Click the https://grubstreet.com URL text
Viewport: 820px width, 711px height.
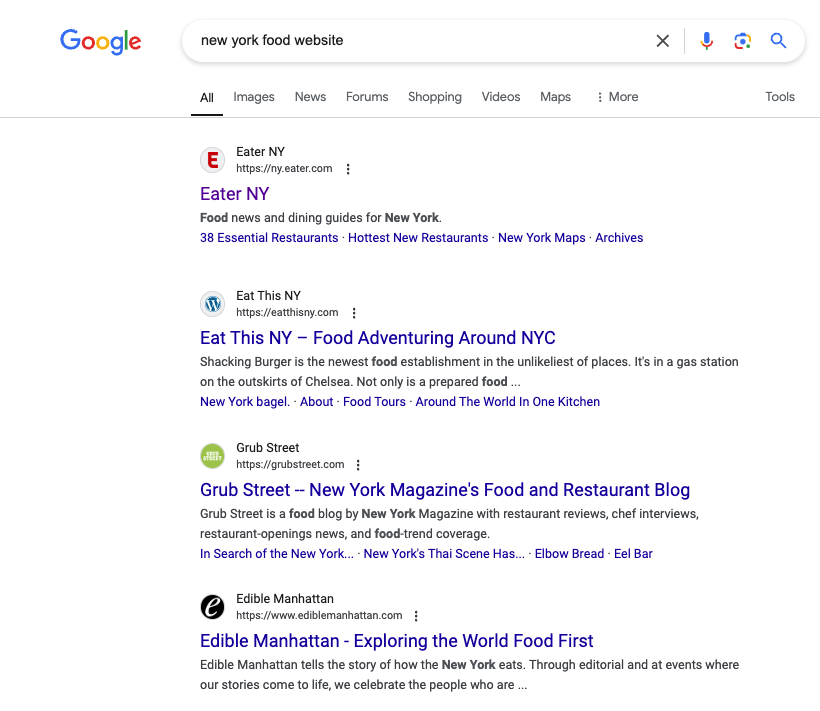(290, 465)
